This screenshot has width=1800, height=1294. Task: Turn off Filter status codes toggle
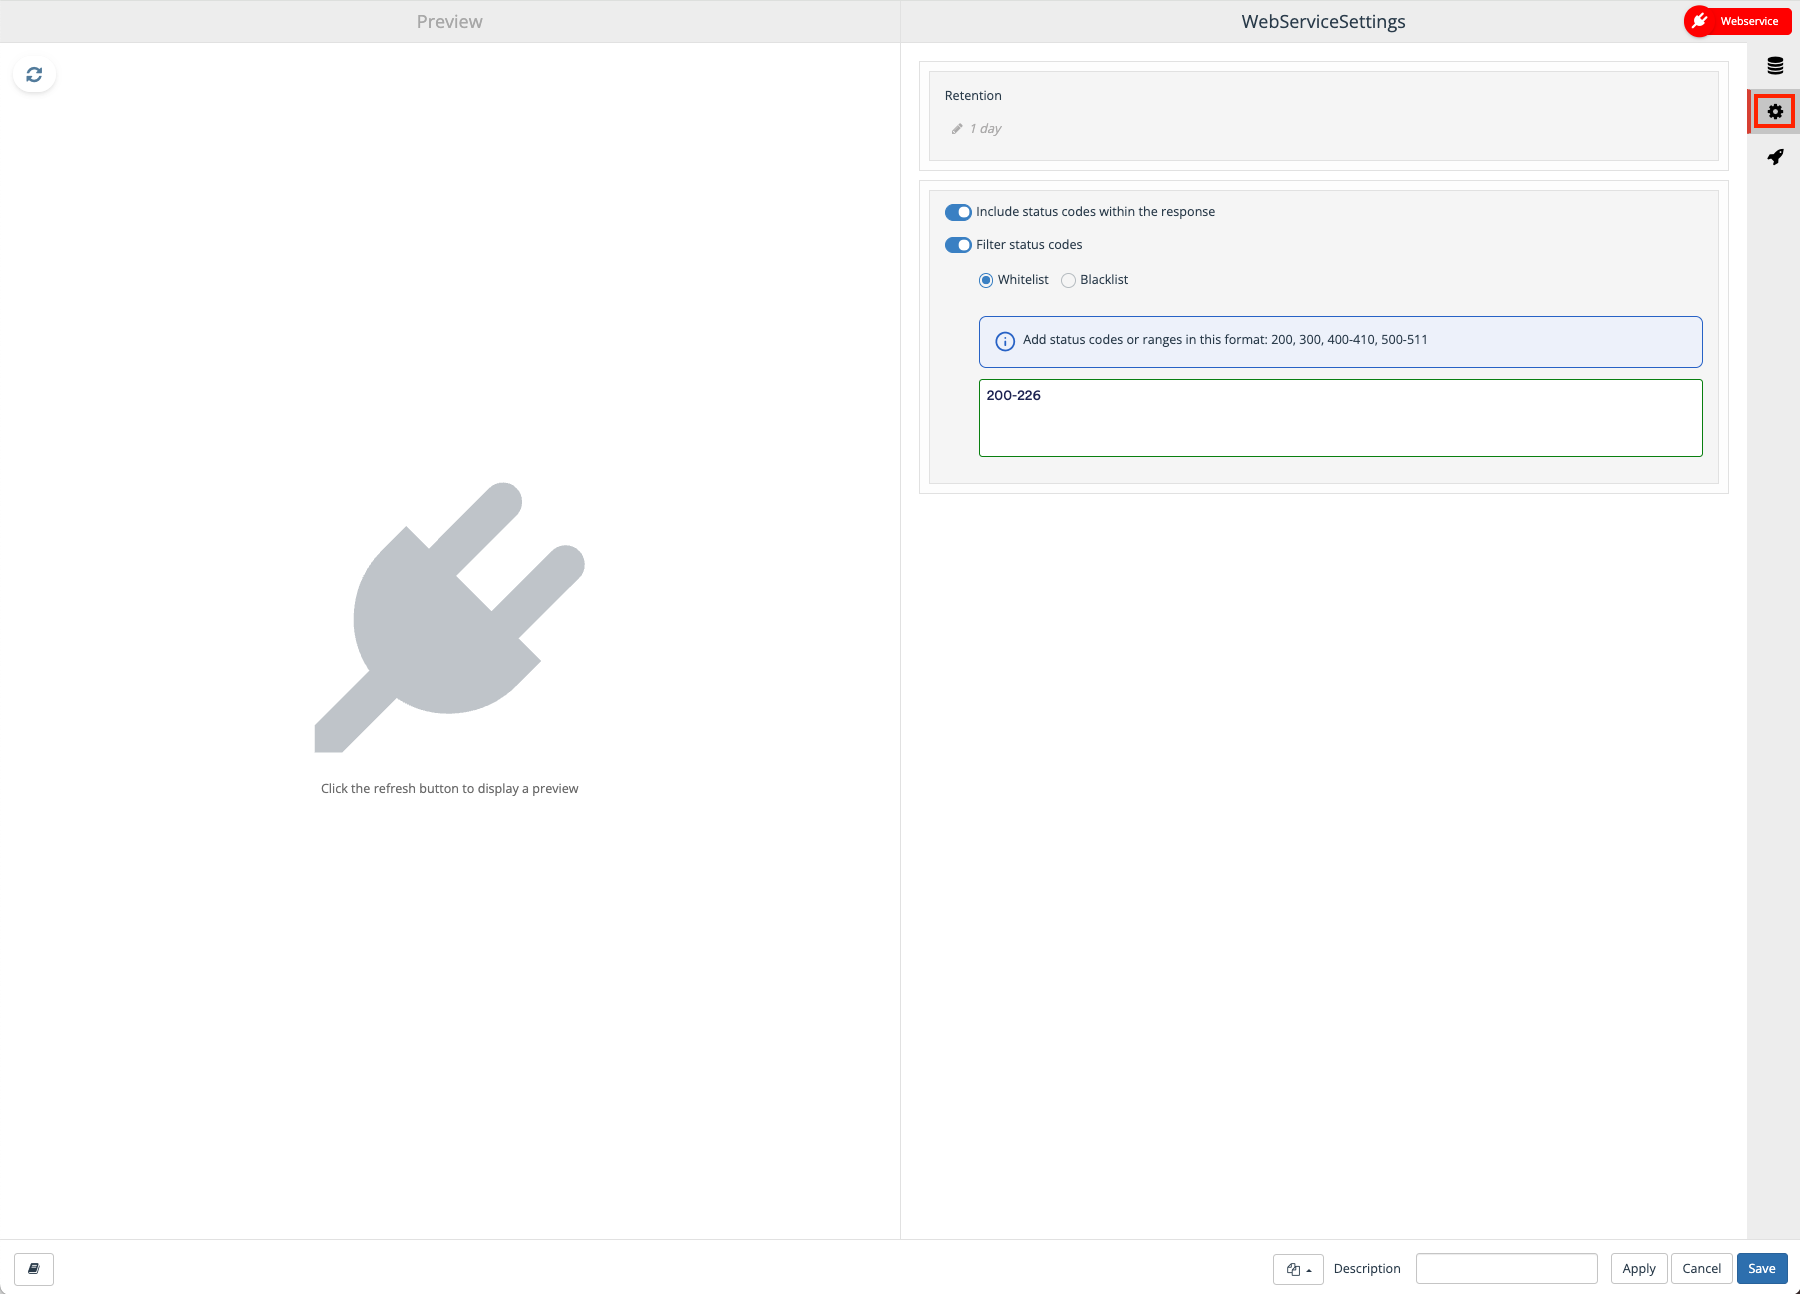point(958,245)
